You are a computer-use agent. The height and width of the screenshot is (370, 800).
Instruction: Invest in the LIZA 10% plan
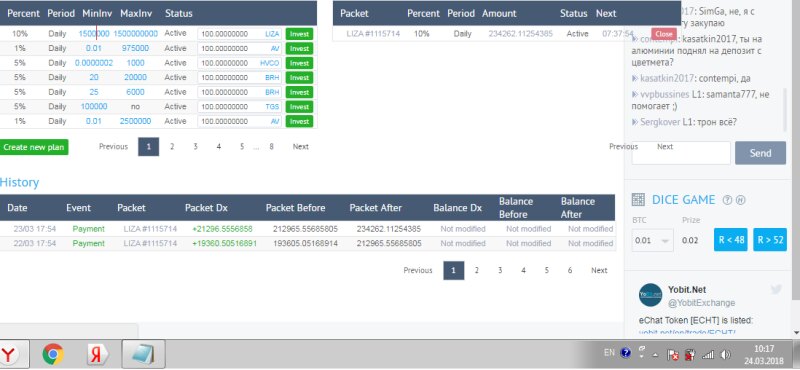(299, 34)
